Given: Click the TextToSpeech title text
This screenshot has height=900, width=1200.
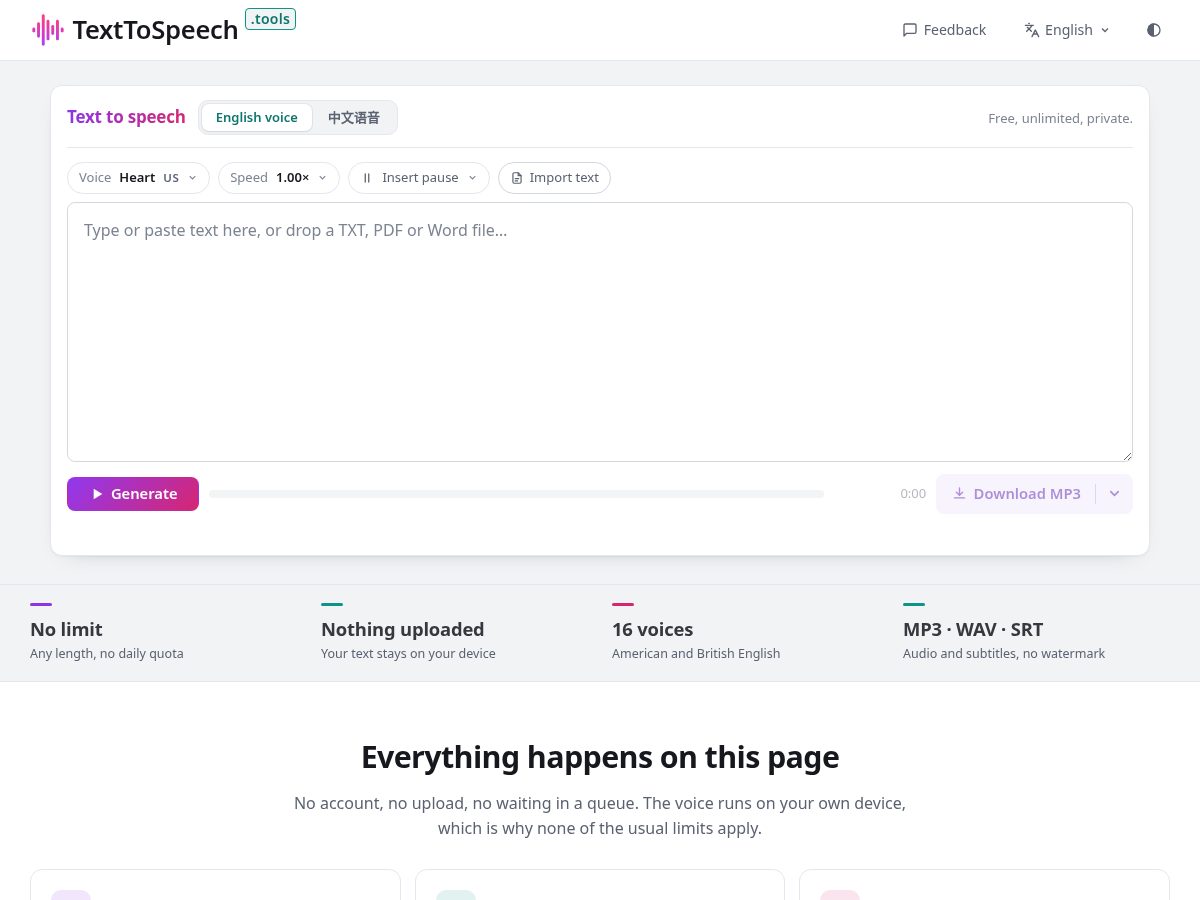Looking at the screenshot, I should (x=155, y=30).
